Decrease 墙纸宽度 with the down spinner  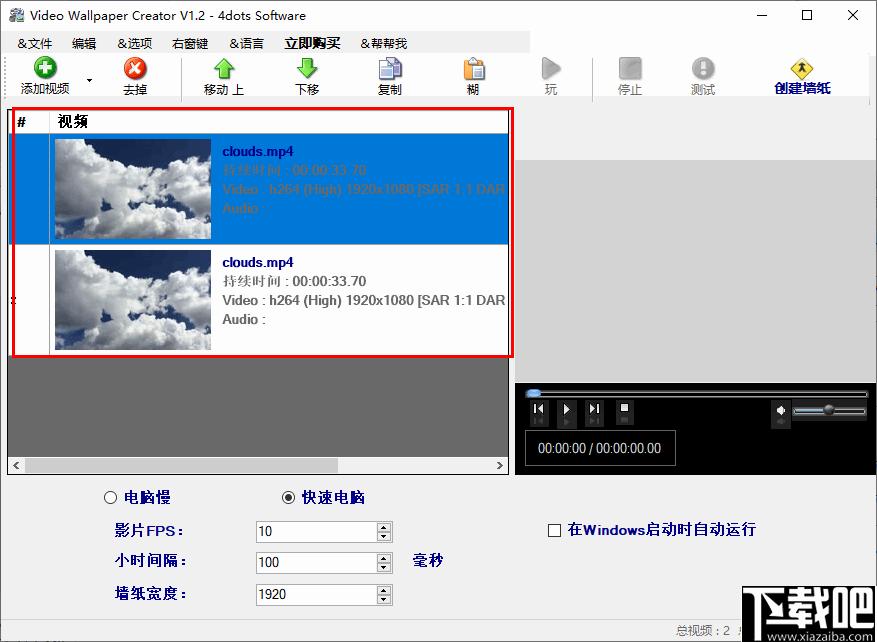click(384, 599)
